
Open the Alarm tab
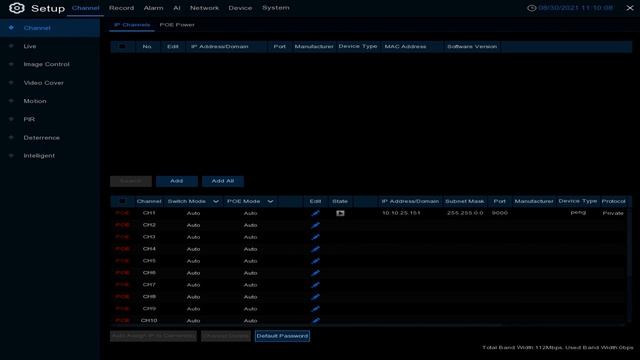coord(153,8)
